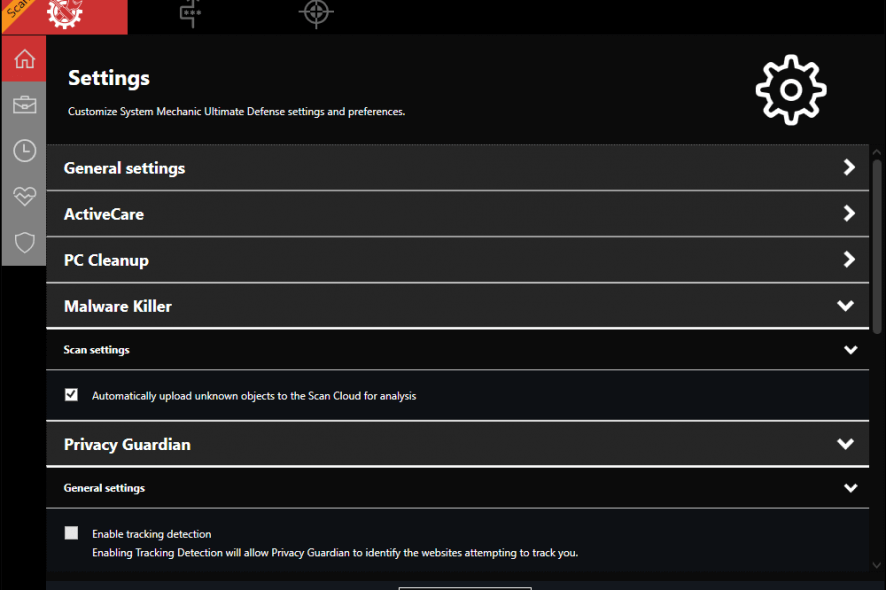Click the Scan settings subheading label

coord(97,350)
